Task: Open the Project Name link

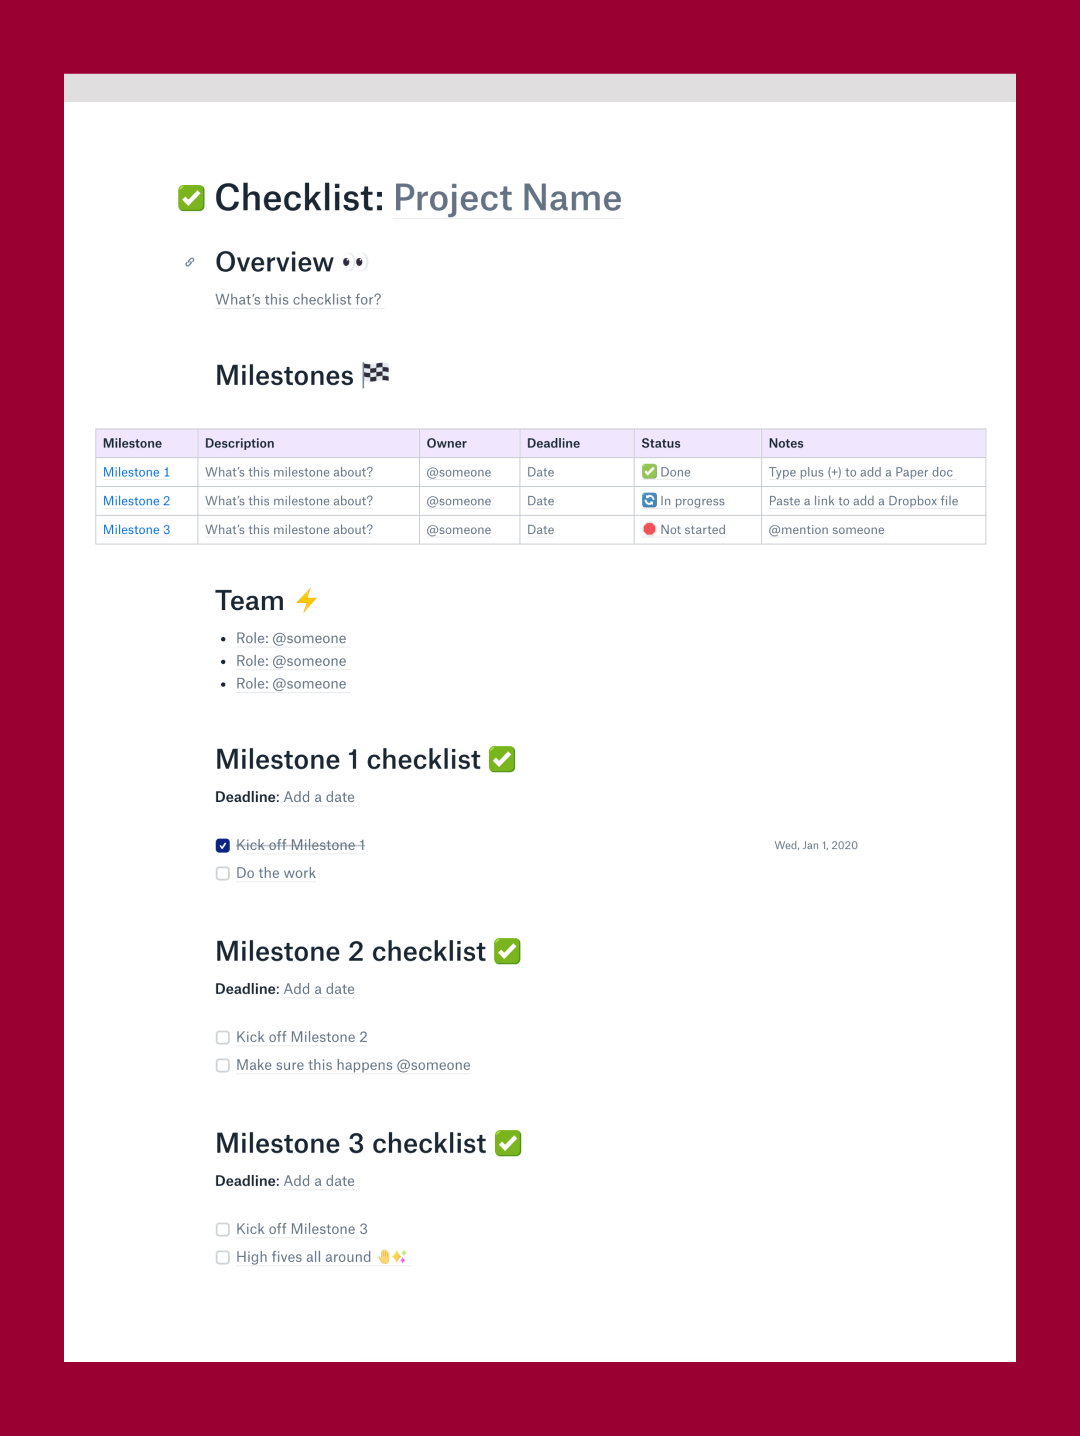Action: tap(507, 198)
